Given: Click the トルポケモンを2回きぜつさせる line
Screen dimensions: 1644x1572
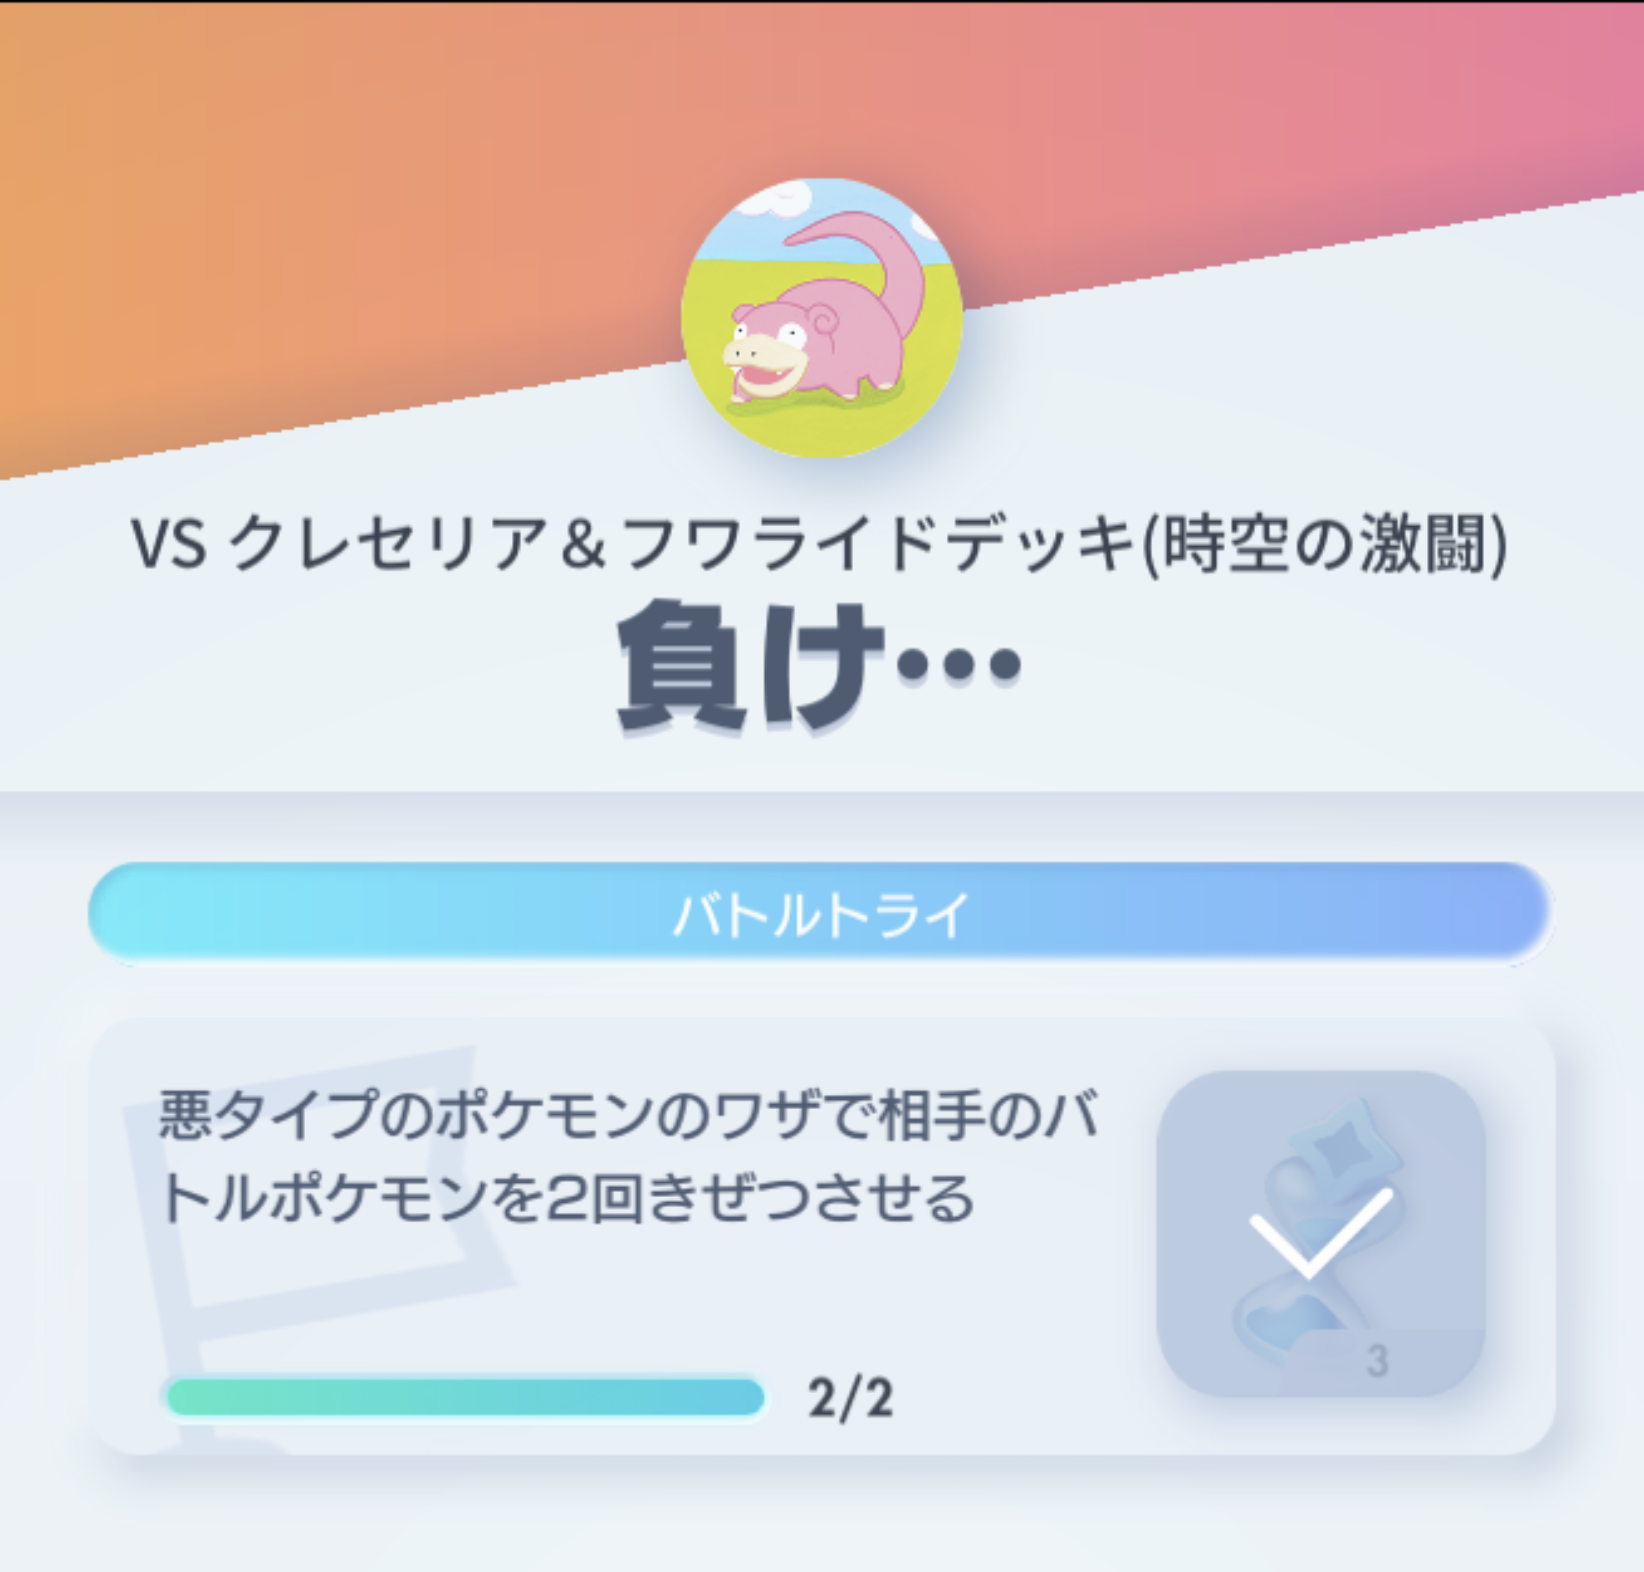Looking at the screenshot, I should [566, 1197].
